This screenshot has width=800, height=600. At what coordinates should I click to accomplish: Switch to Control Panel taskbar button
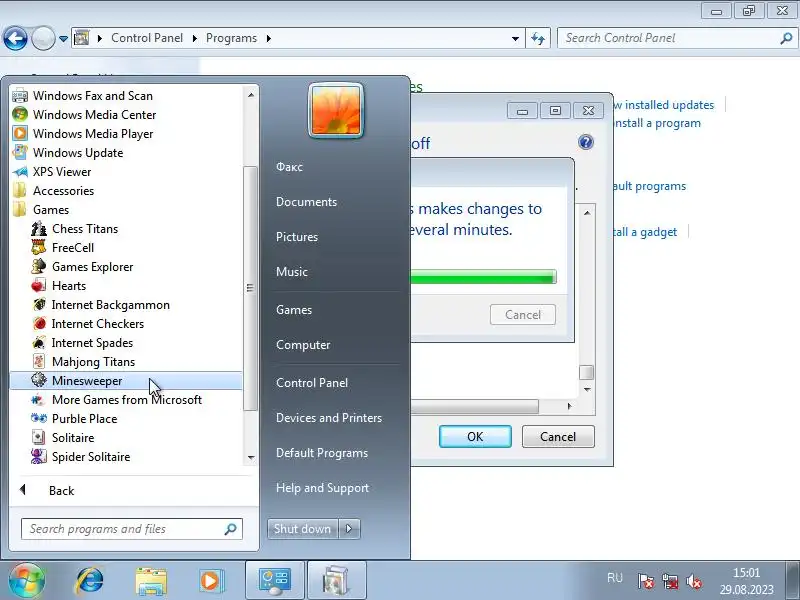pos(274,581)
